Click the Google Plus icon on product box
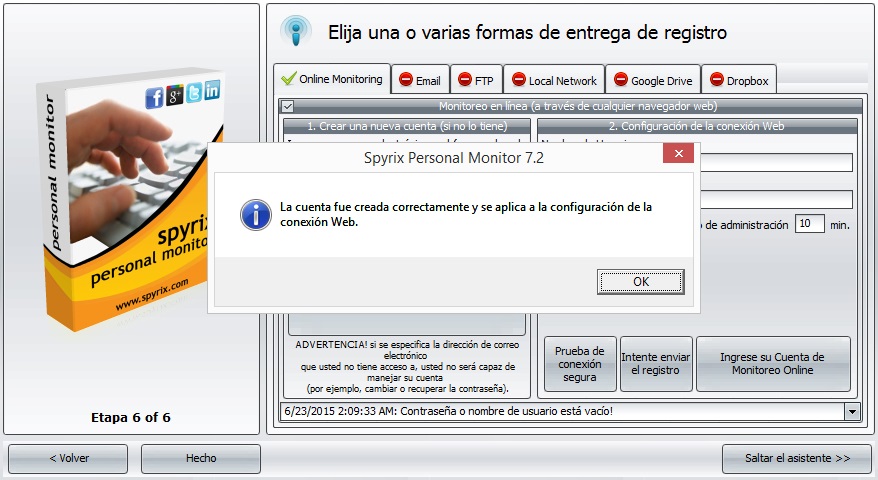The image size is (878, 480). [175, 95]
